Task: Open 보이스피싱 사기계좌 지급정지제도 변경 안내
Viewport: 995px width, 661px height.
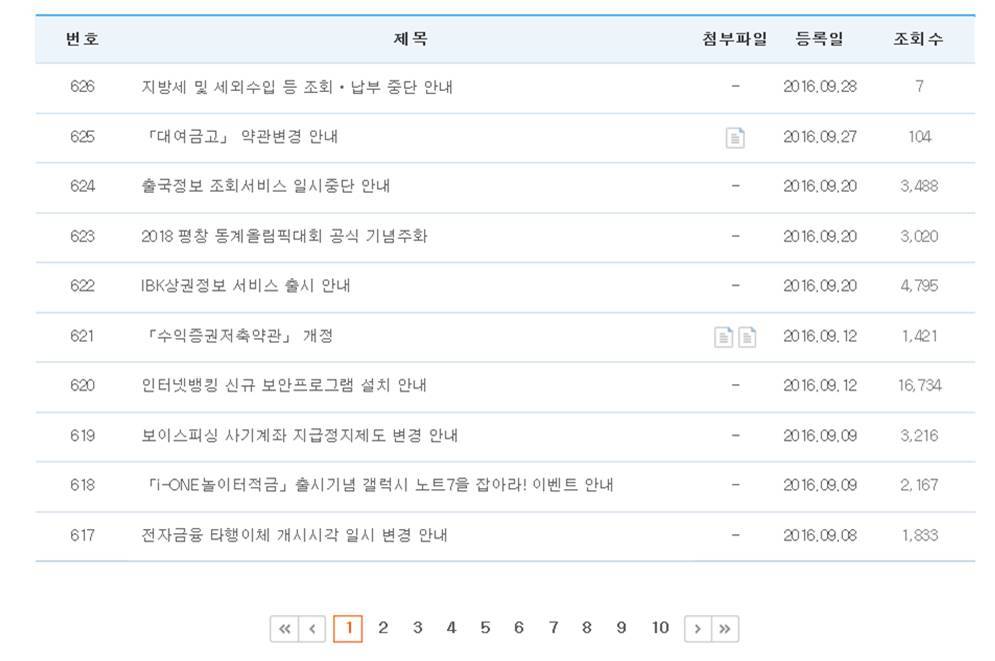Action: (x=299, y=435)
